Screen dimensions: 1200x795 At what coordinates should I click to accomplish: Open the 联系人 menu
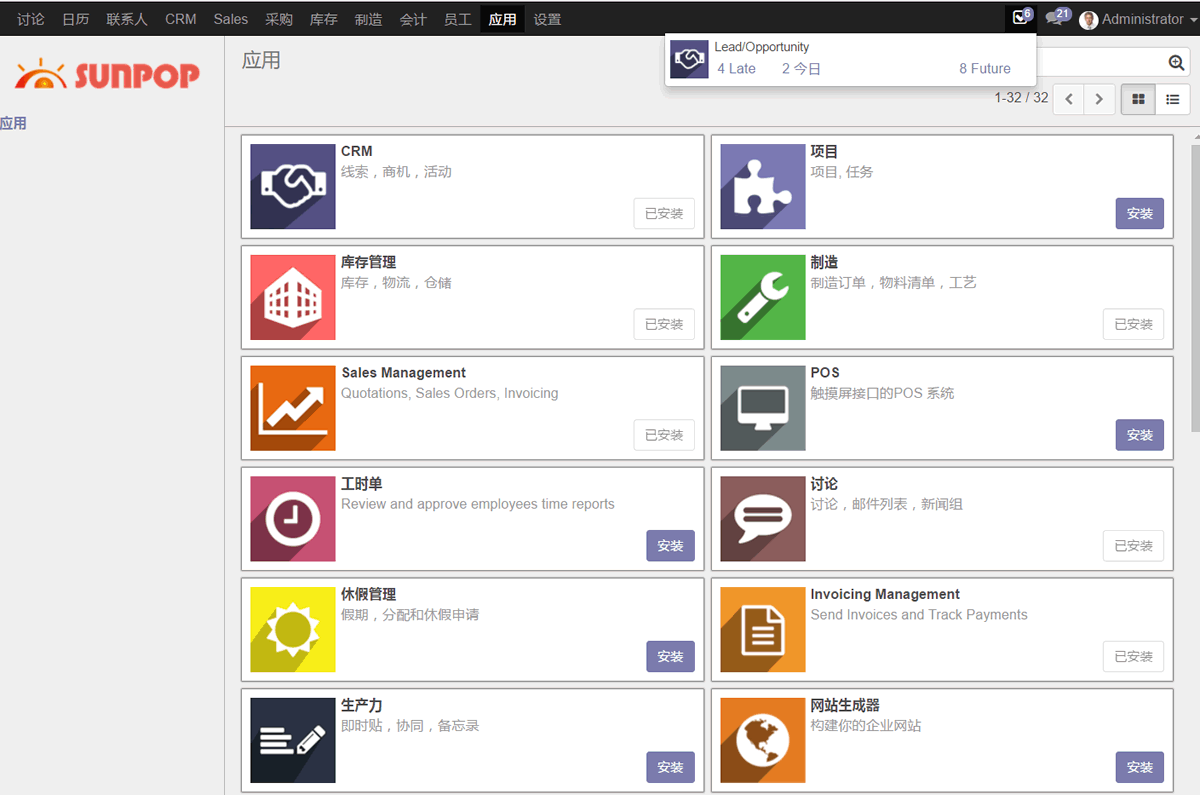tap(127, 19)
